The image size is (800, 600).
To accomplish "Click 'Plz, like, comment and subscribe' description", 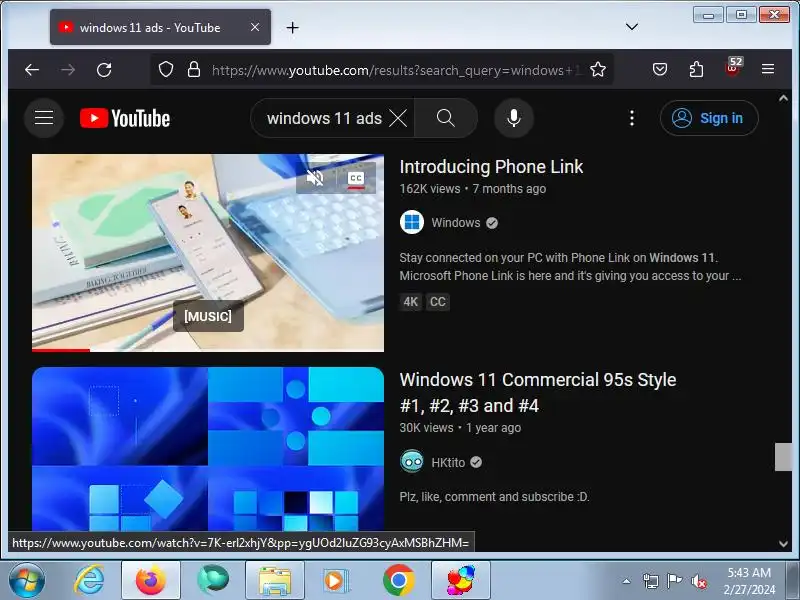I will [x=494, y=496].
